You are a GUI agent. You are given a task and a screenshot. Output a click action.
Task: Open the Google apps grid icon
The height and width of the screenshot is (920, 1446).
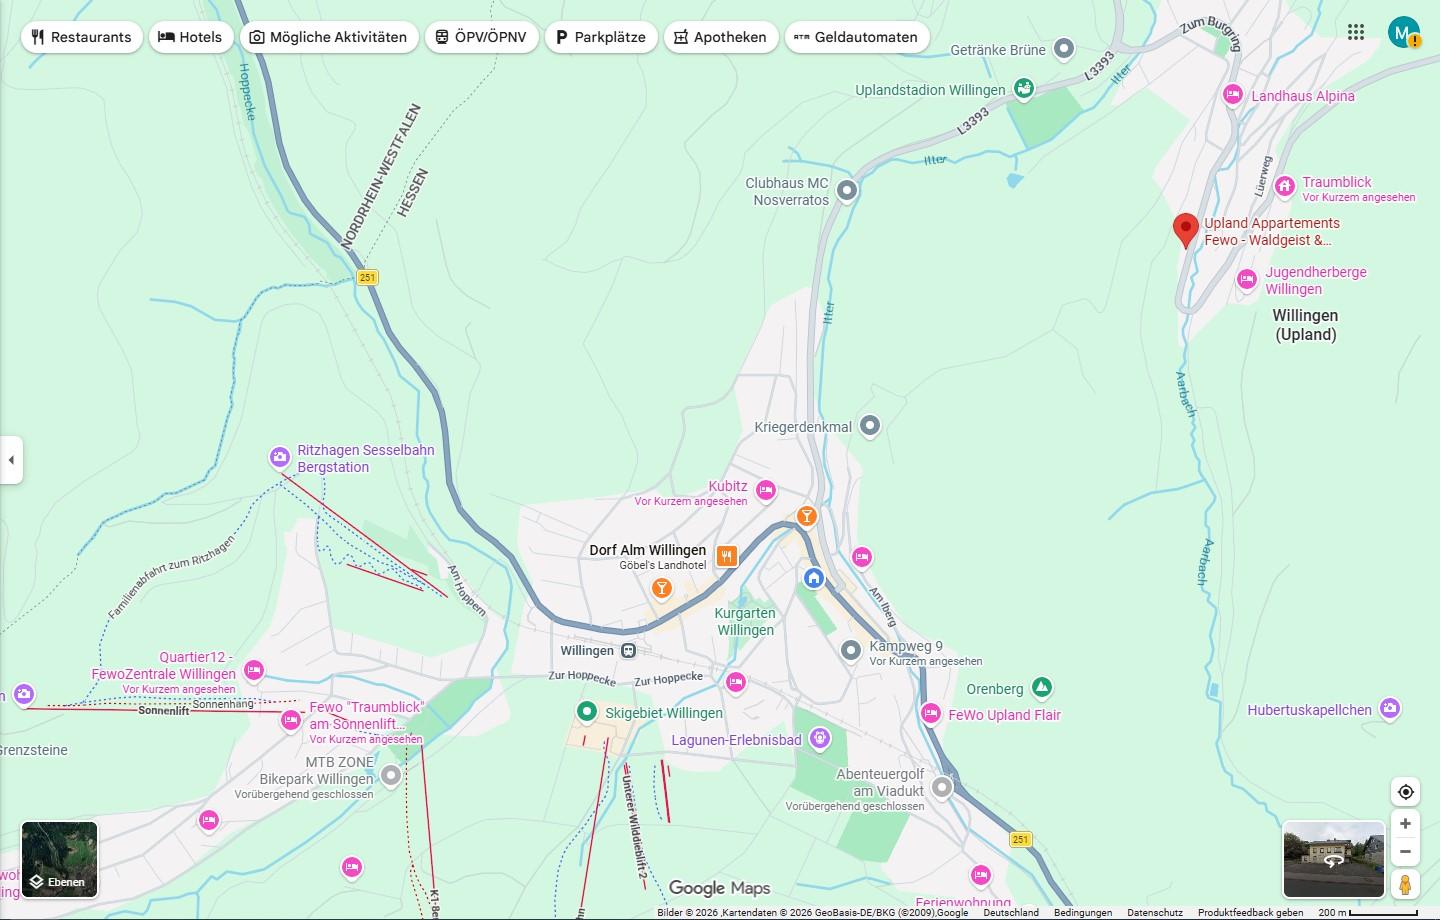(x=1356, y=32)
